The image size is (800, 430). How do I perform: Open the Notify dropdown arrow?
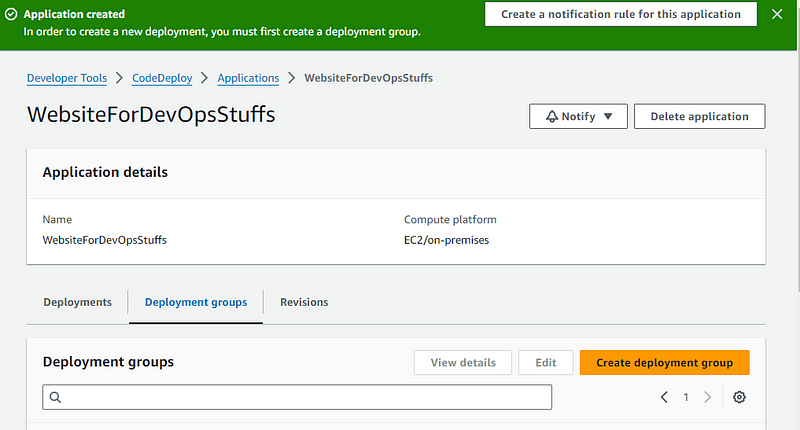pos(608,116)
